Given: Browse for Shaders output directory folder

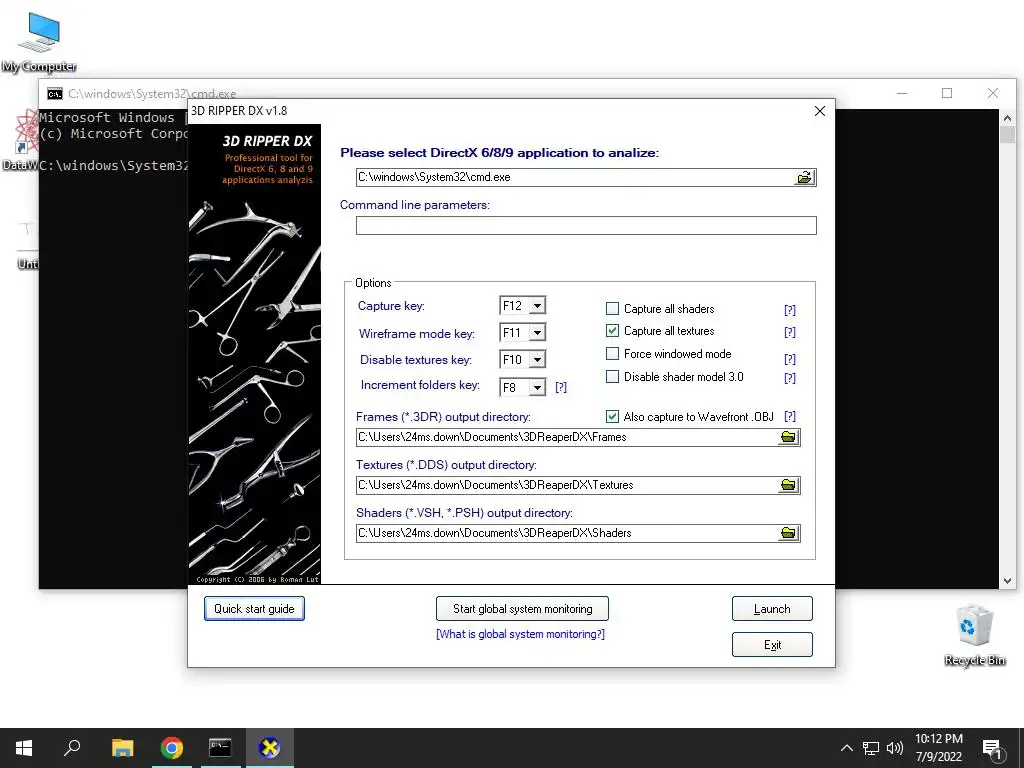Looking at the screenshot, I should pyautogui.click(x=789, y=533).
